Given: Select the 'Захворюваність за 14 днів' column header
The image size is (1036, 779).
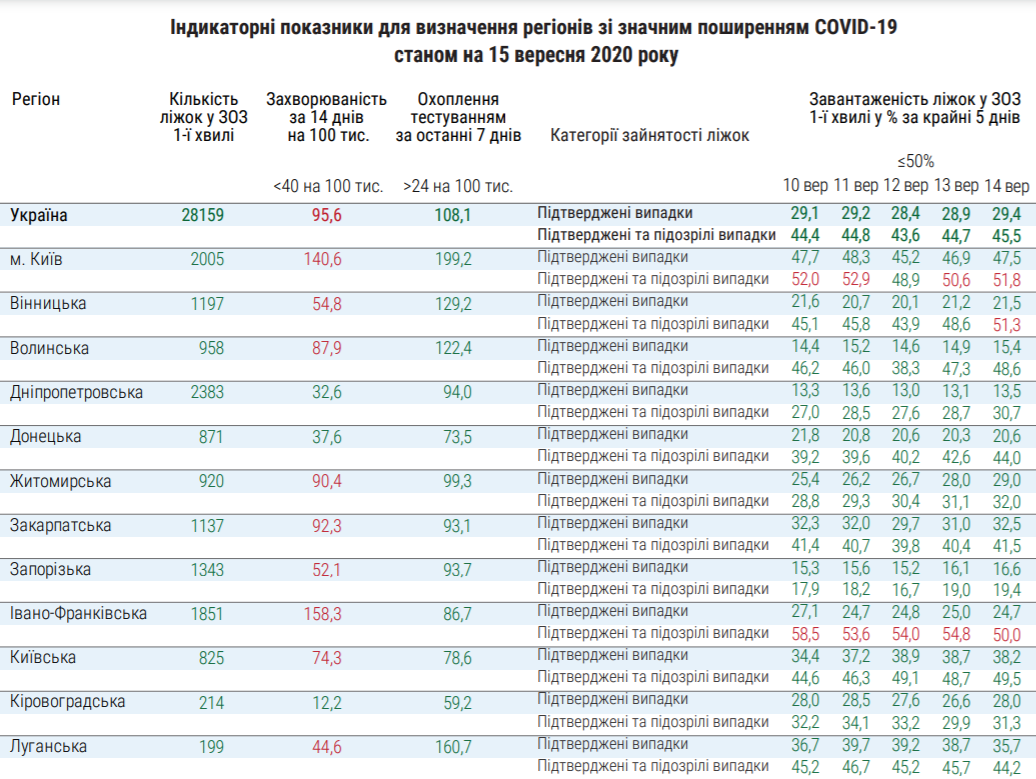Looking at the screenshot, I should 326,117.
